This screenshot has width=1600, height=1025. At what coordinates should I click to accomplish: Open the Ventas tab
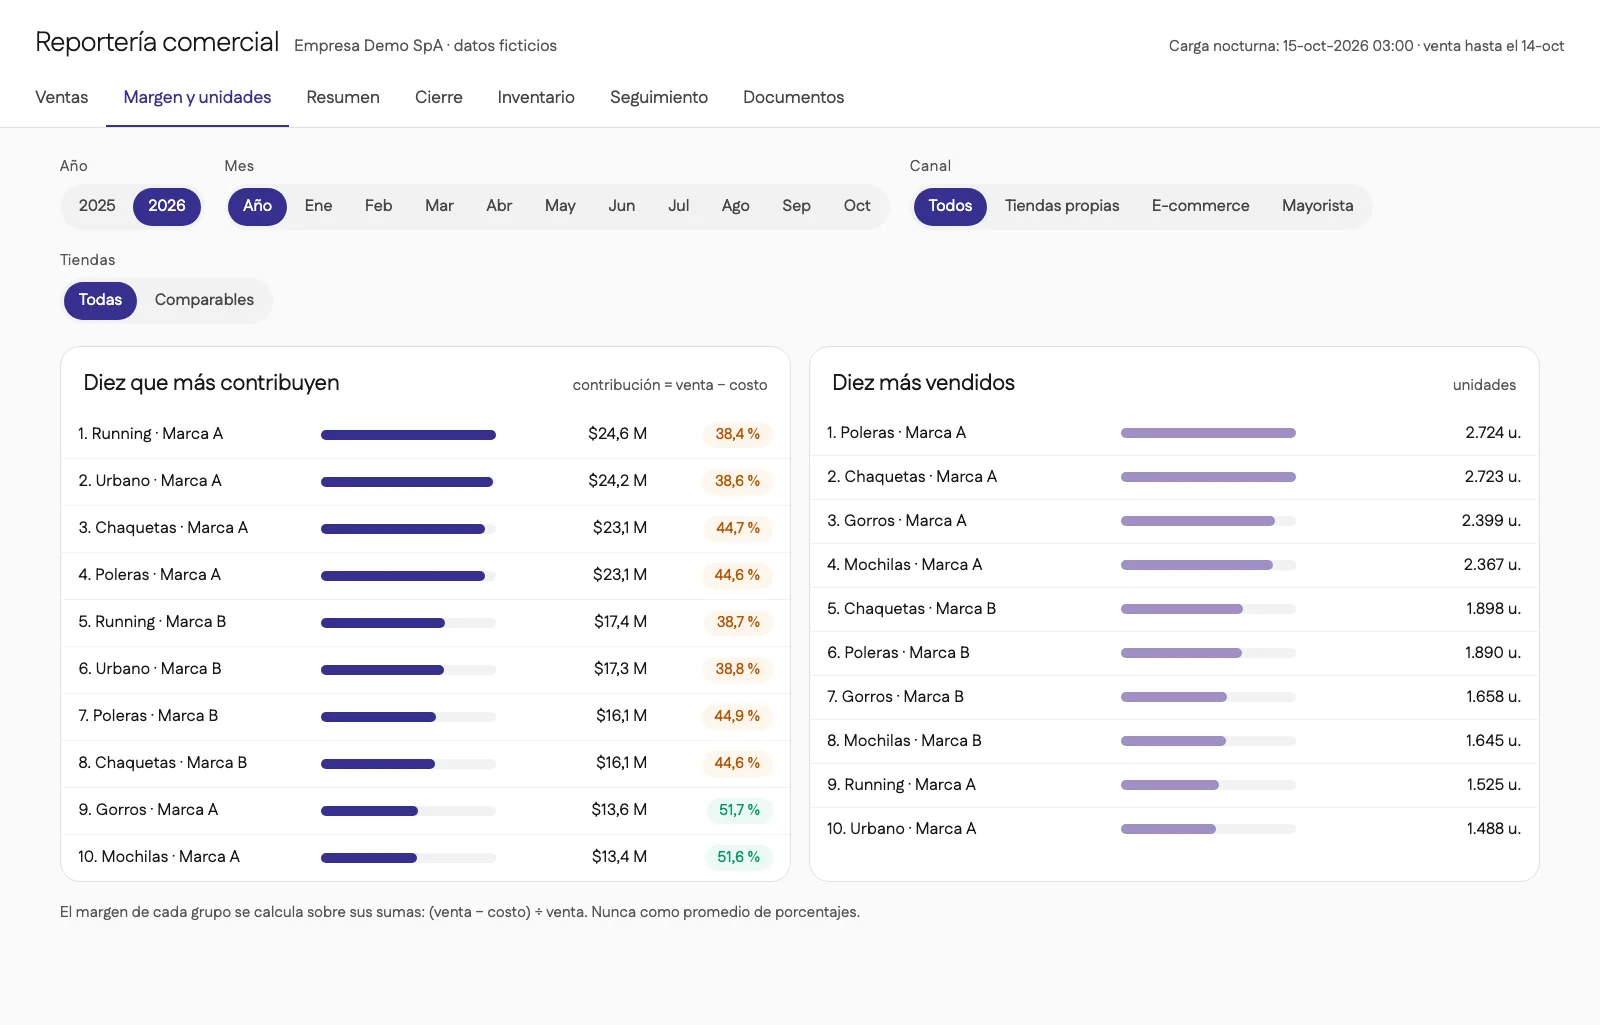click(x=61, y=97)
